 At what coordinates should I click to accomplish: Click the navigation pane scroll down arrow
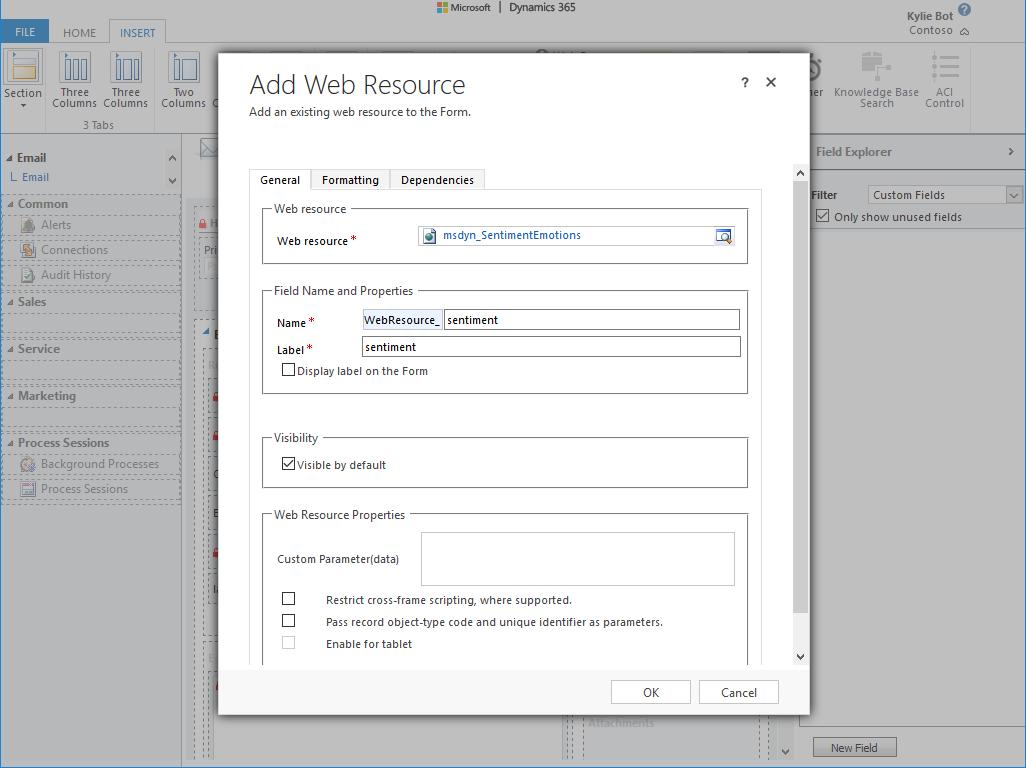(172, 181)
